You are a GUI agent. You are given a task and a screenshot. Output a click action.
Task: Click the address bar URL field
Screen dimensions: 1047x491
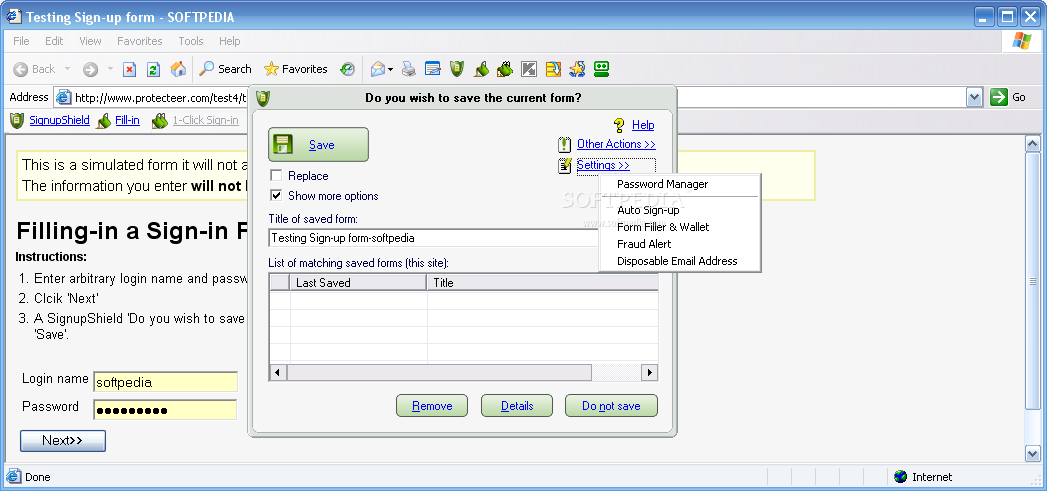coord(511,98)
